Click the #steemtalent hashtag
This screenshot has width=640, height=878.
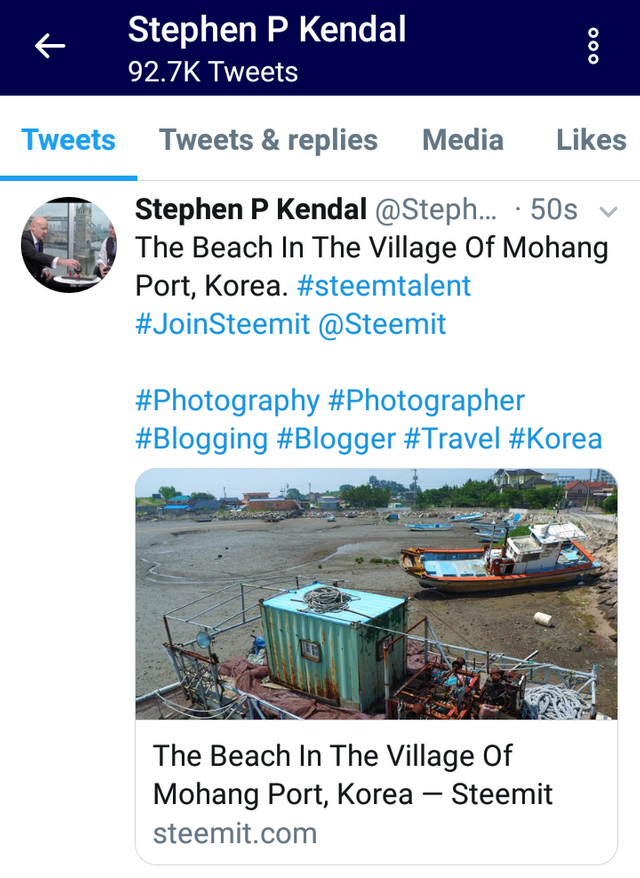click(x=384, y=286)
